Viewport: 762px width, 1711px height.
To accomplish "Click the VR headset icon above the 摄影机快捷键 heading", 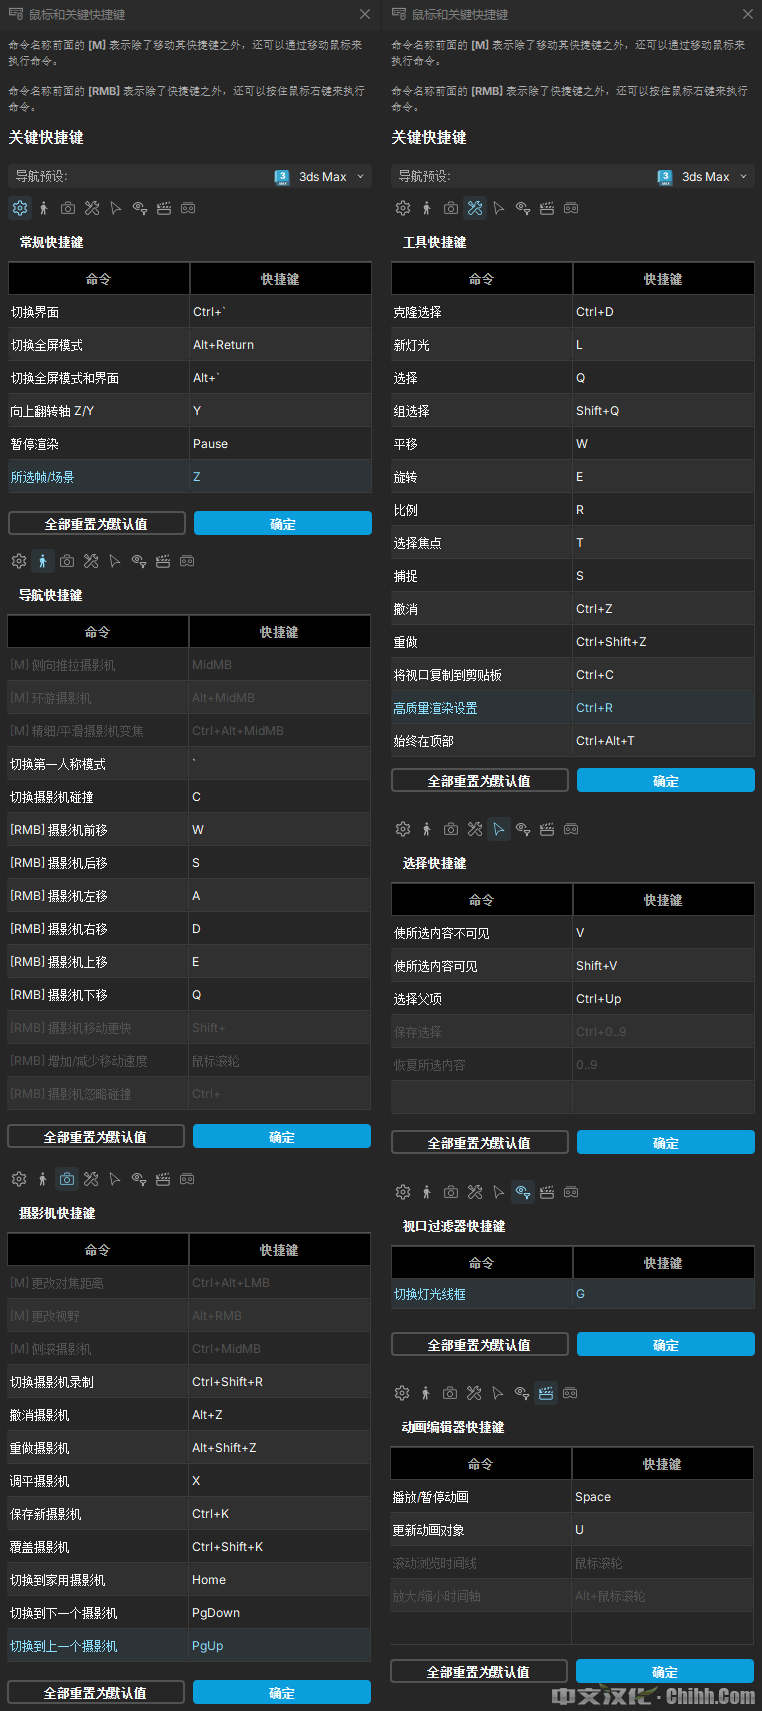I will [x=187, y=1179].
